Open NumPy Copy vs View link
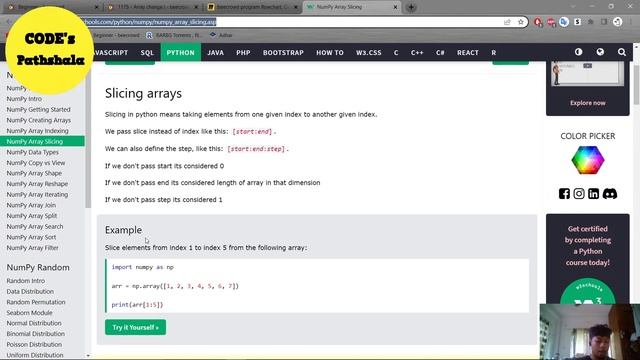 [36, 162]
